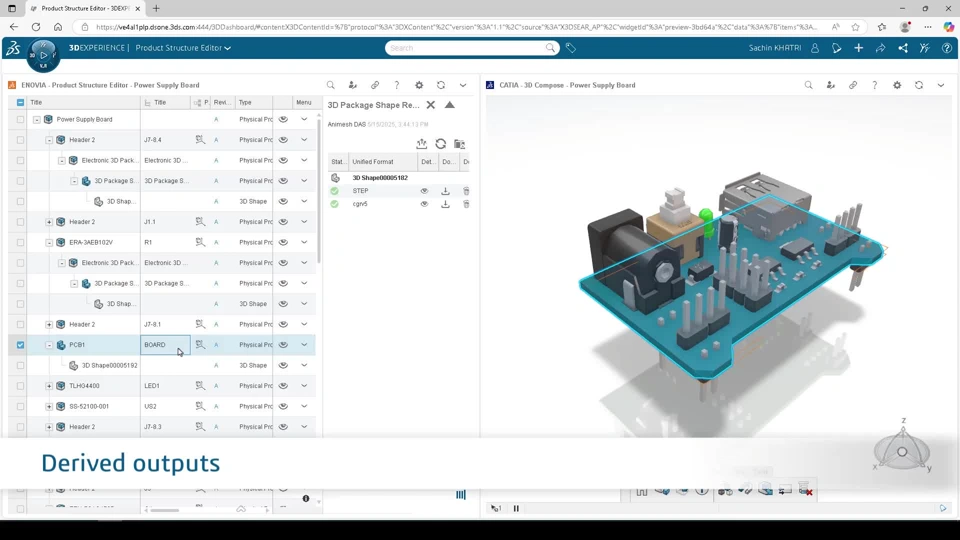Click link icon in ENOVIA panel header
Image resolution: width=960 pixels, height=540 pixels.
coord(375,85)
